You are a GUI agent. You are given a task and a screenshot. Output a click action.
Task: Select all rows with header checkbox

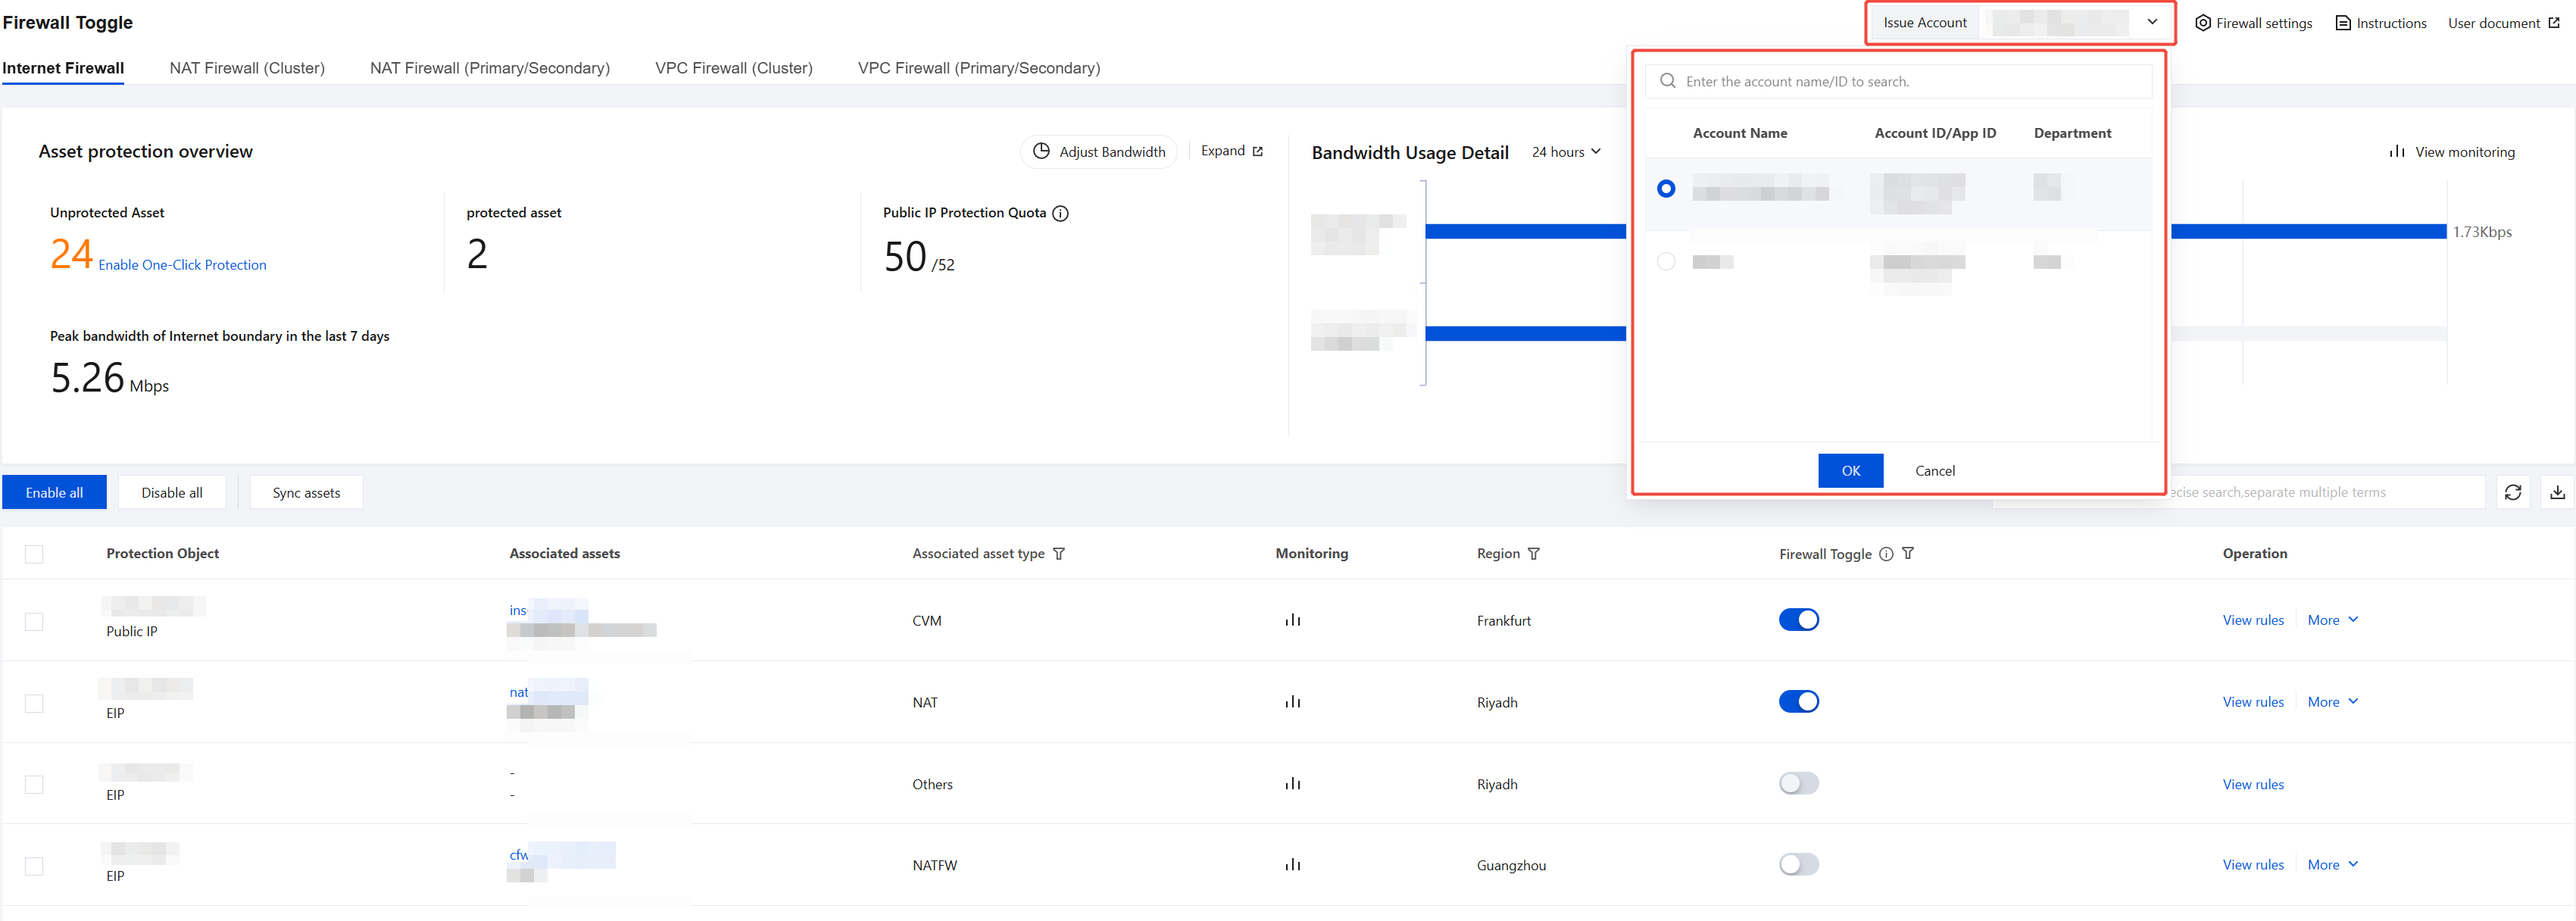coord(34,554)
